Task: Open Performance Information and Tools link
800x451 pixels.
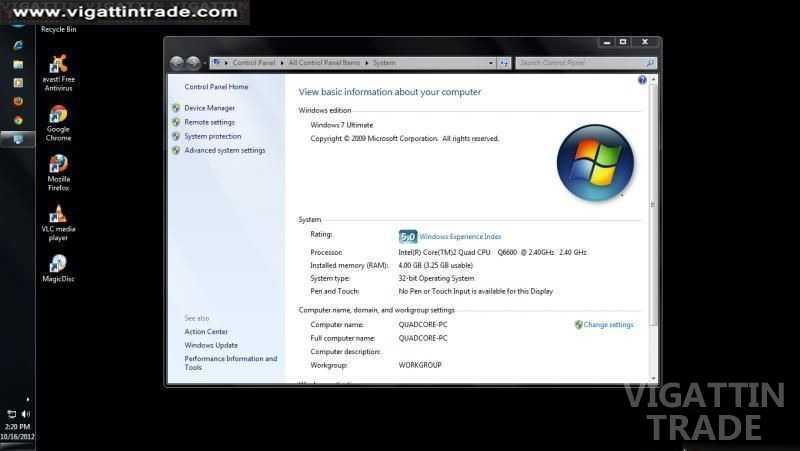Action: (x=231, y=363)
